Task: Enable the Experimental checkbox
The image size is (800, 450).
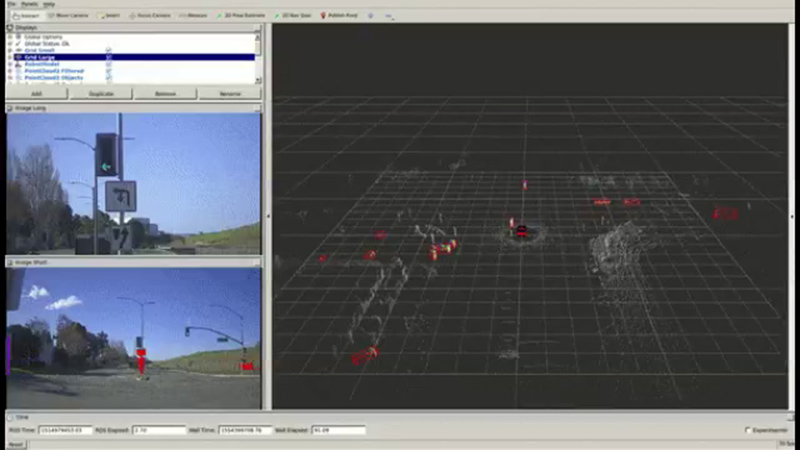Action: tap(748, 430)
